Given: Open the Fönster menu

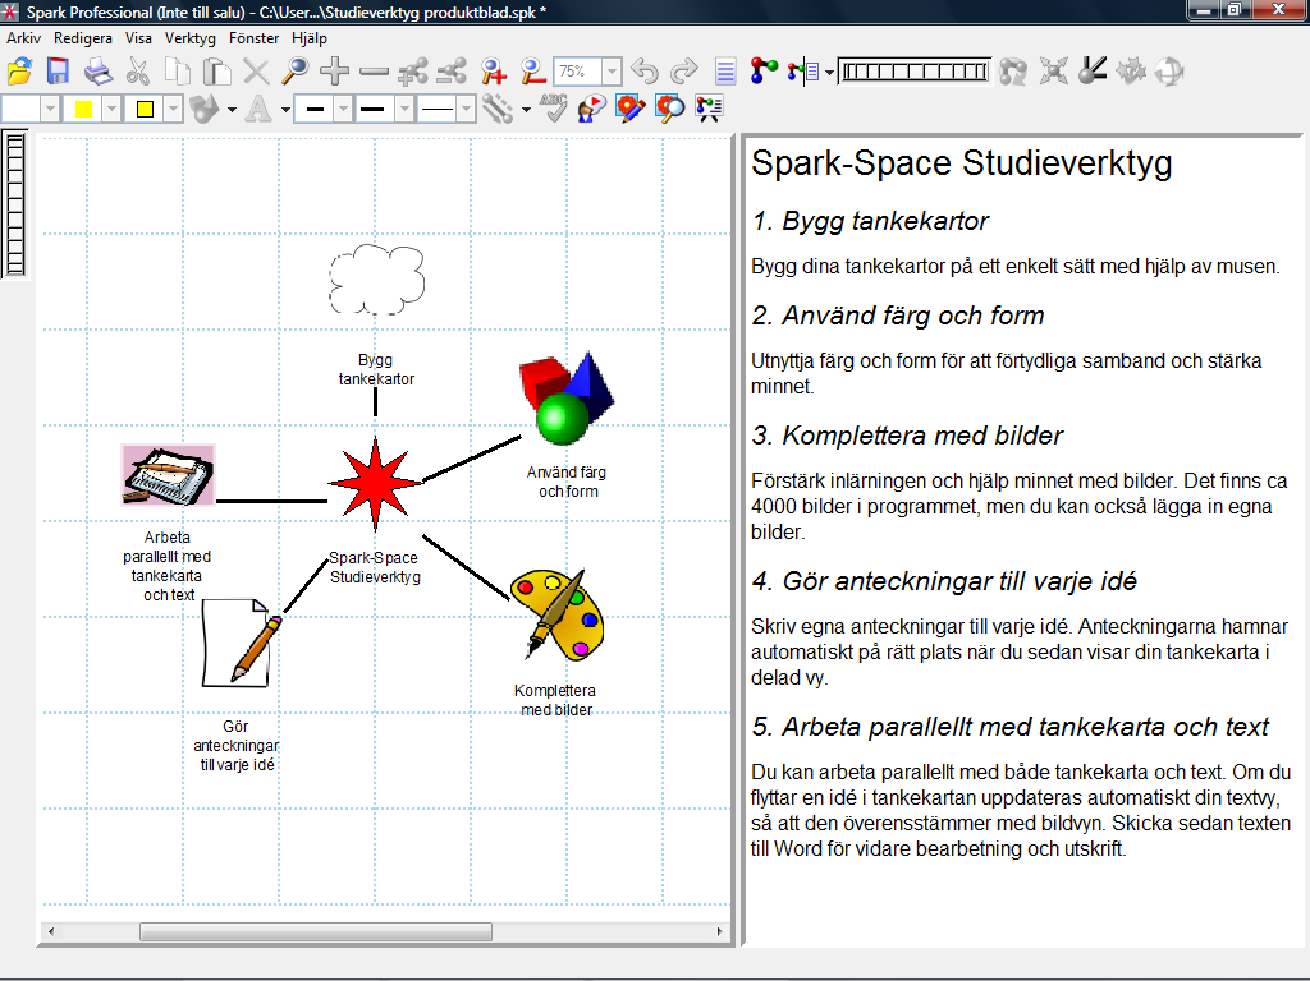Looking at the screenshot, I should coord(254,38).
